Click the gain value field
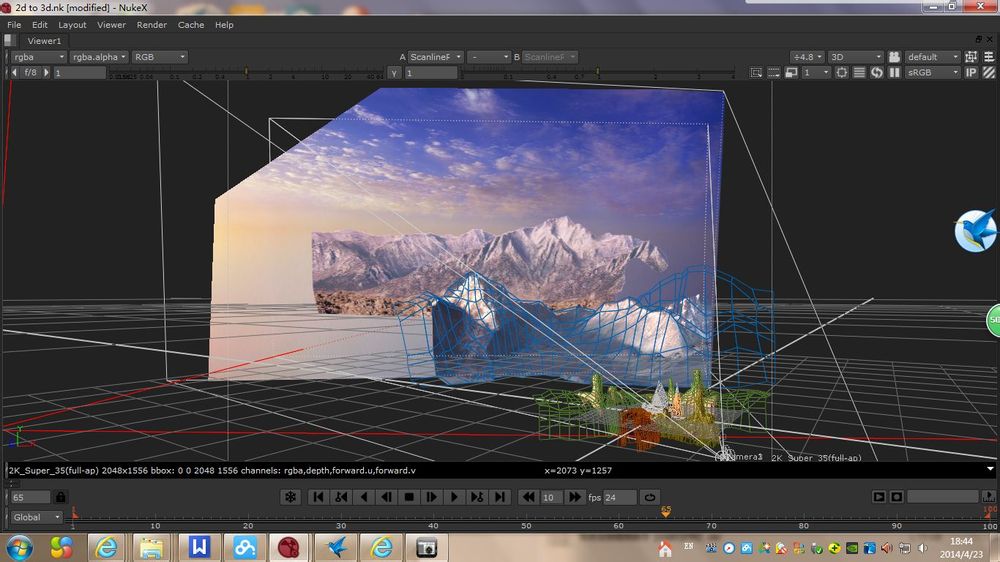Screen dimensions: 1000x562 79,73
